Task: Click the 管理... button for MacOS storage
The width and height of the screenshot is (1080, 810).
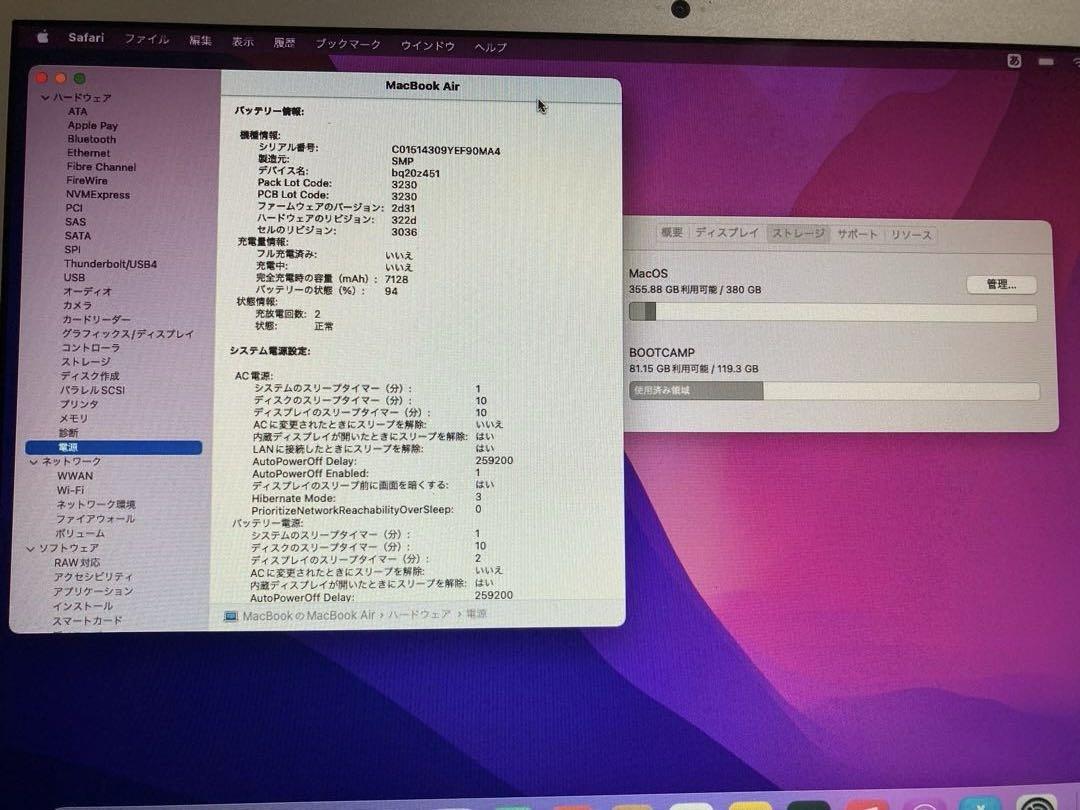Action: point(1001,285)
